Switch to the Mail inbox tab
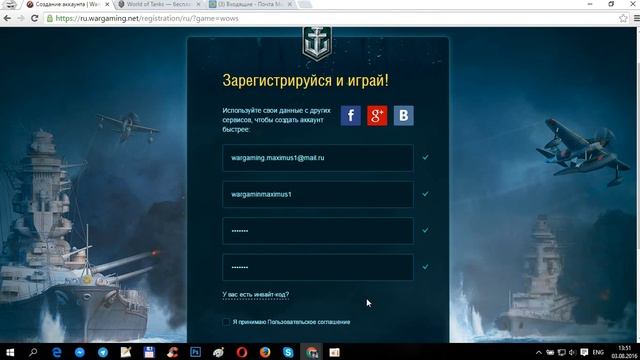The image size is (640, 360). click(x=249, y=4)
